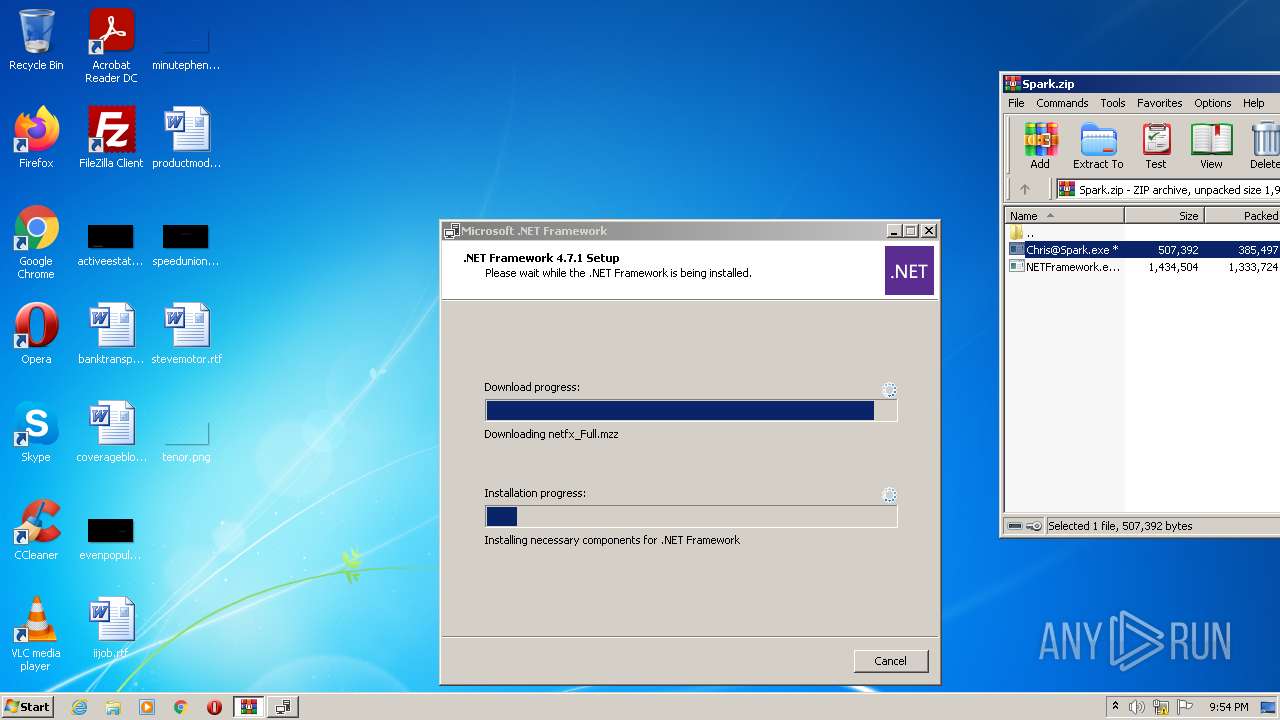Sort WinRAR list by Name column
This screenshot has height=720, width=1280.
(x=1064, y=215)
